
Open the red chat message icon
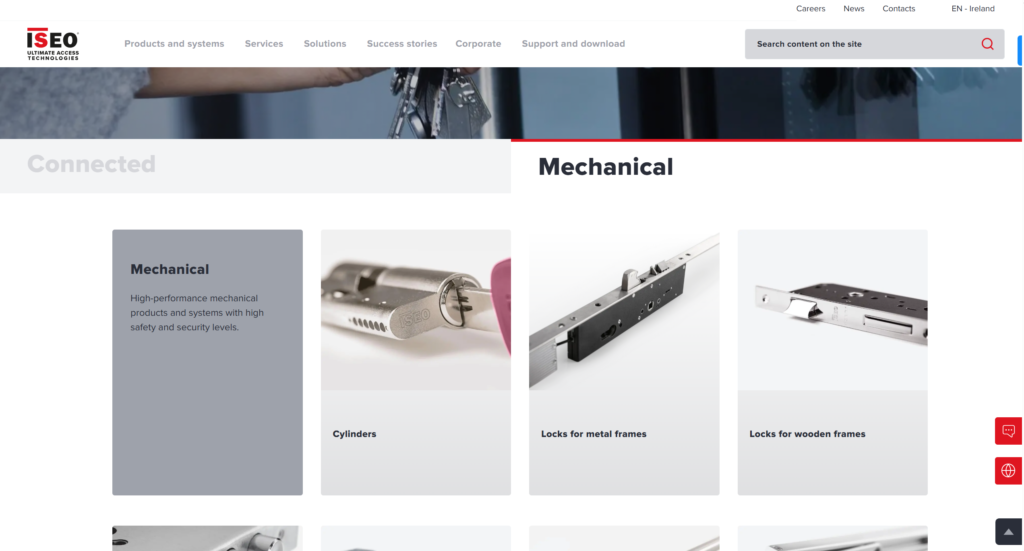click(x=1008, y=431)
